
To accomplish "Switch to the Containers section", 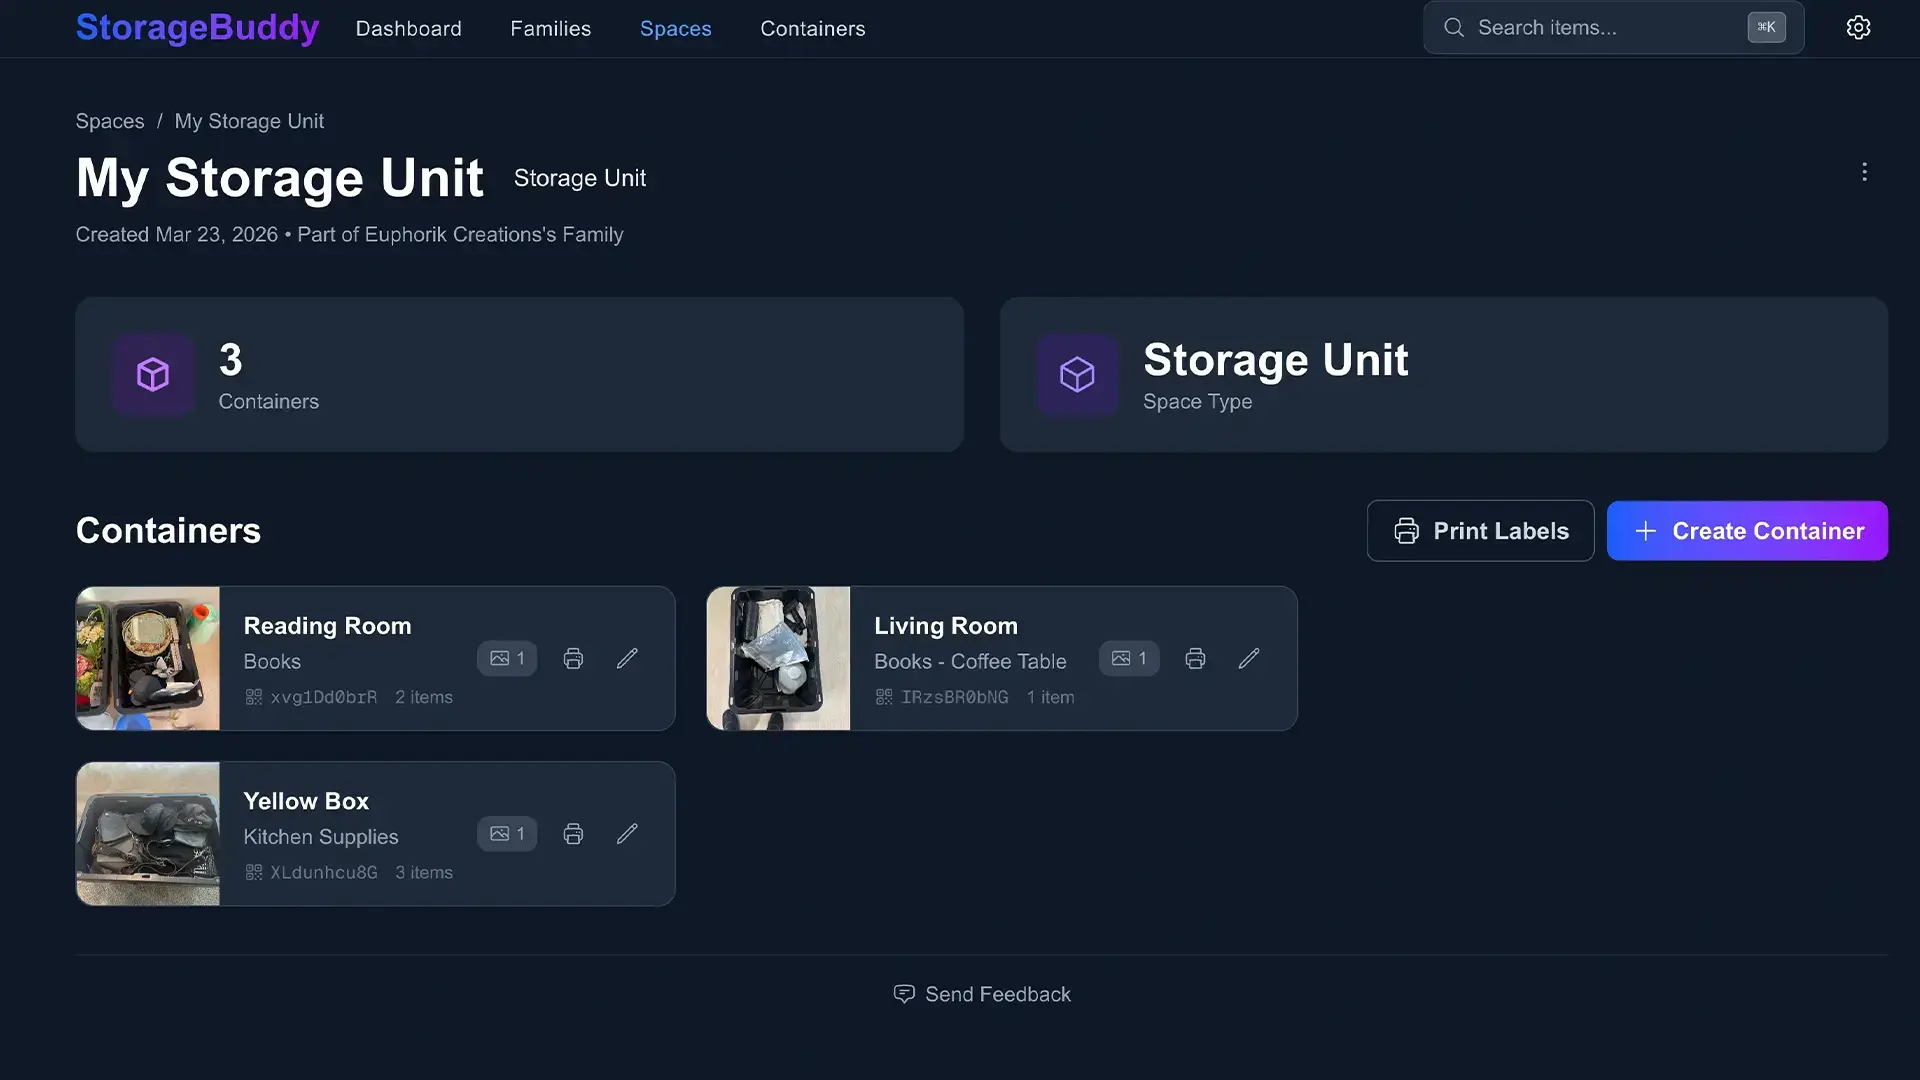I will click(x=812, y=28).
